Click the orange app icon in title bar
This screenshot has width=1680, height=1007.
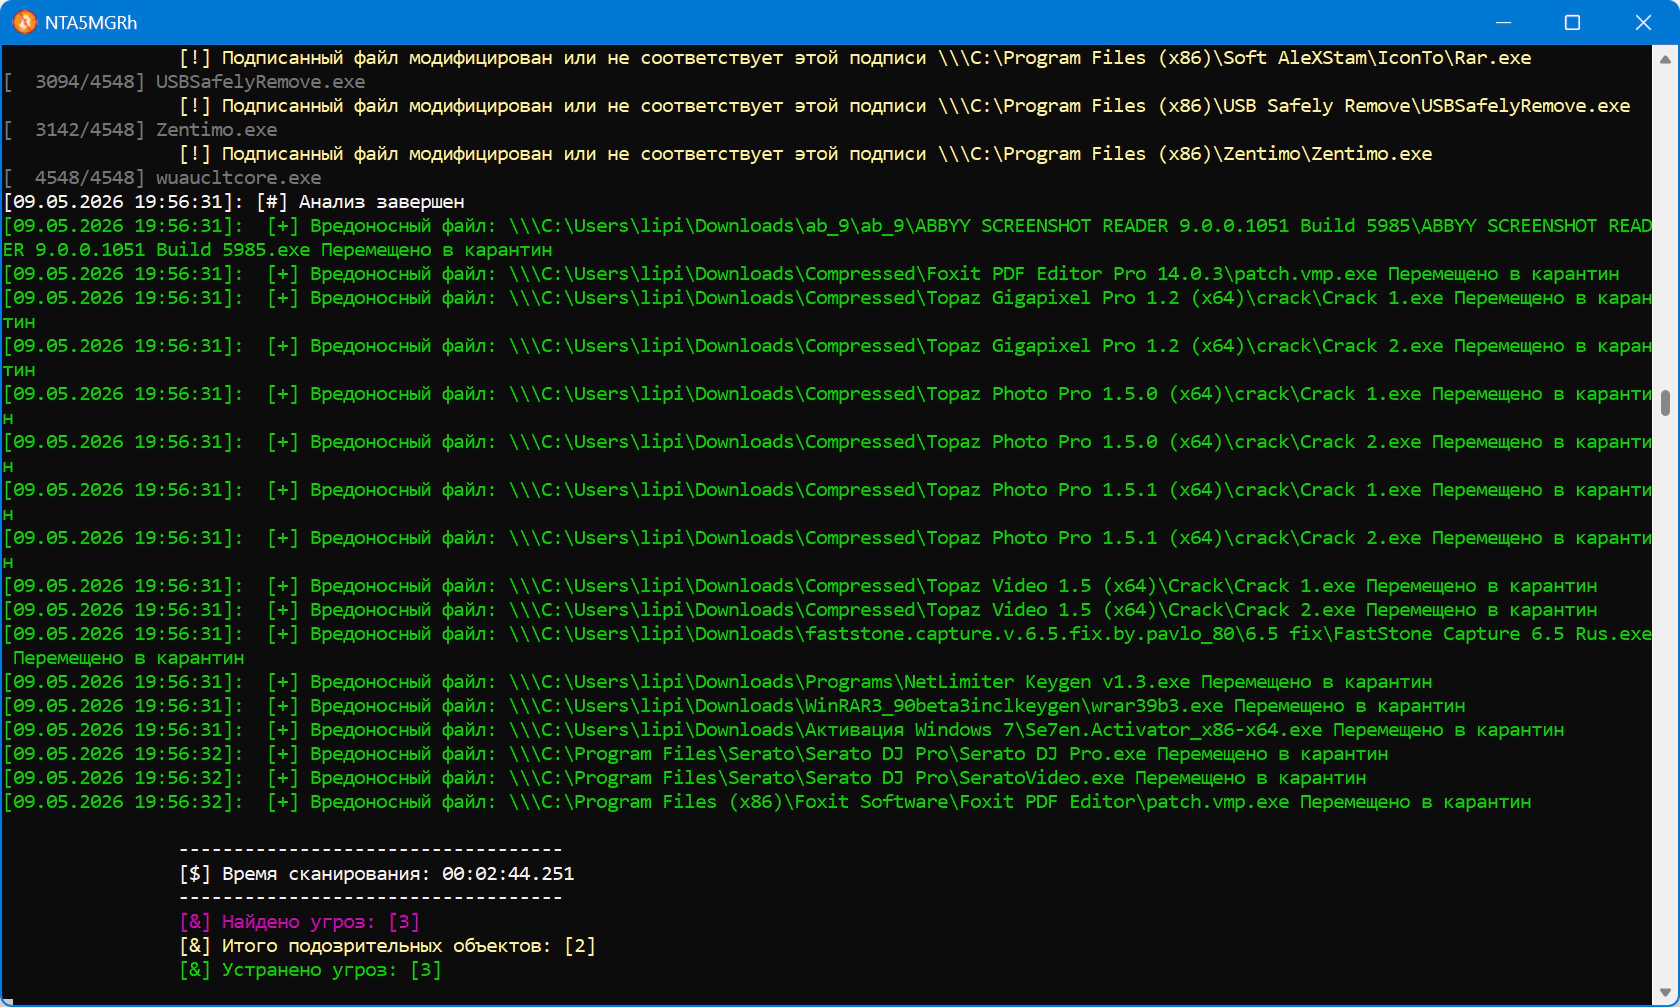(24, 22)
